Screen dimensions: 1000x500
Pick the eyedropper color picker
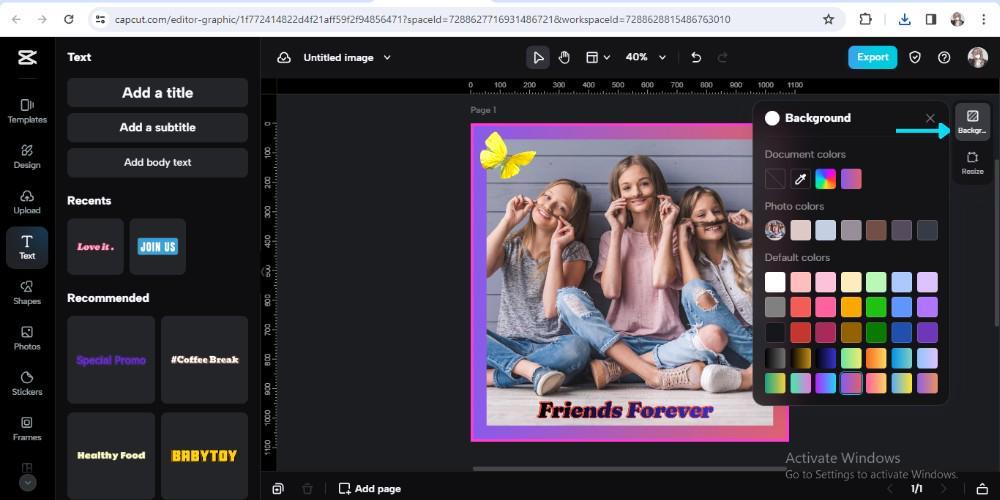point(800,179)
